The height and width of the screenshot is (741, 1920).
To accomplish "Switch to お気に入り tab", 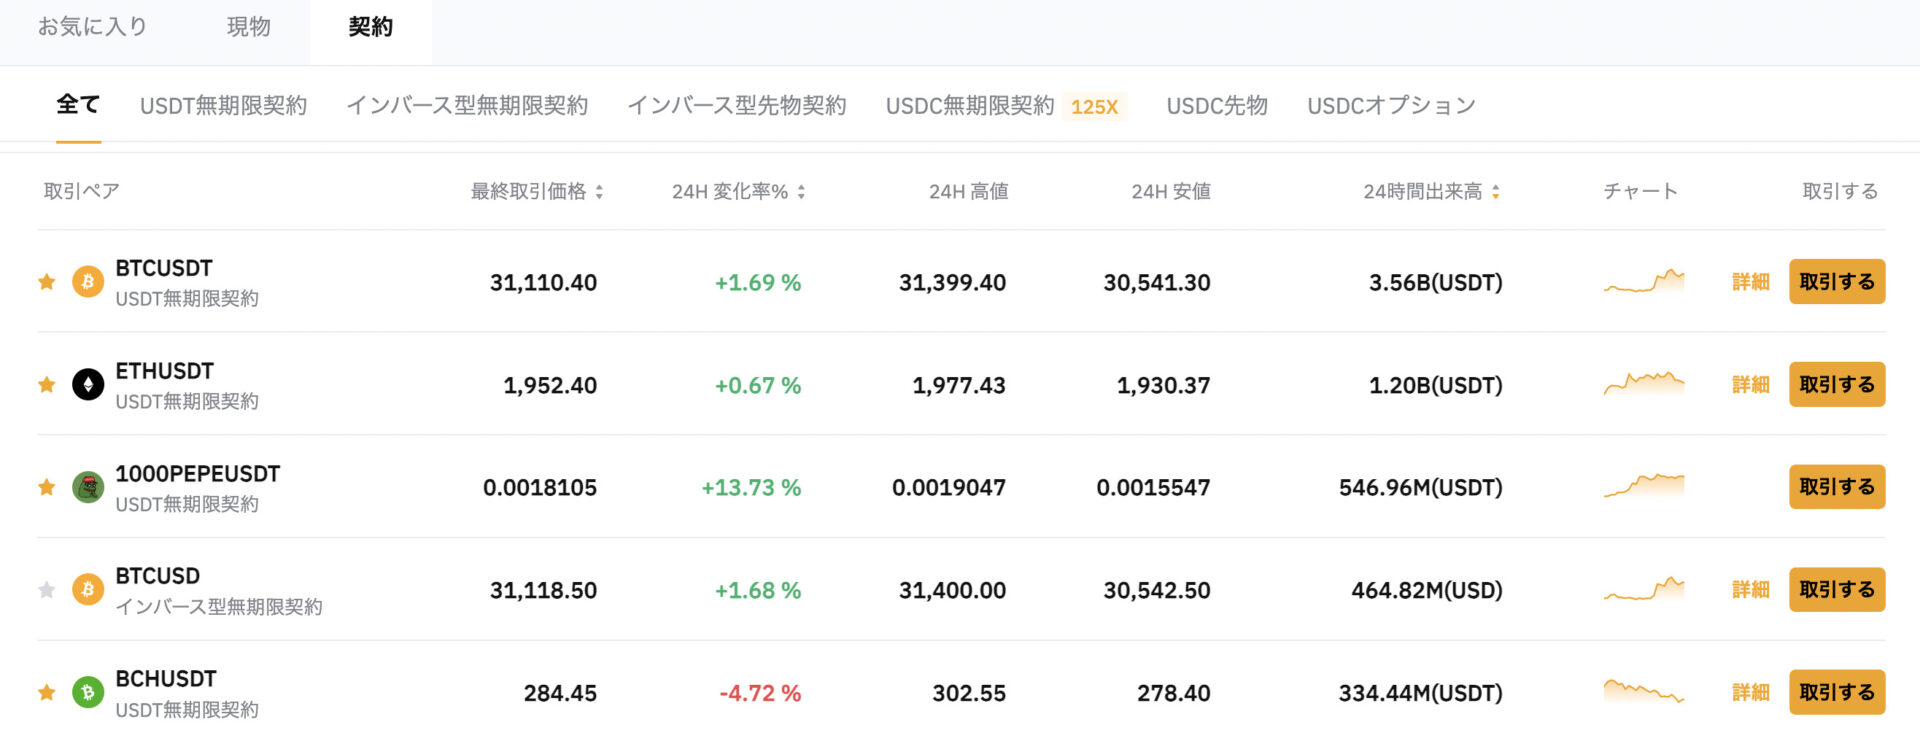I will (x=92, y=27).
